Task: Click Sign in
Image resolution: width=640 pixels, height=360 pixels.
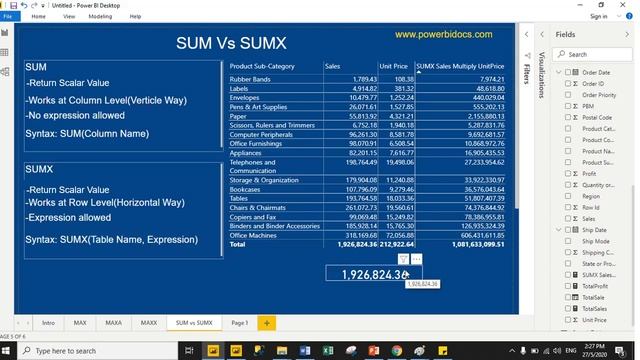Action: point(598,16)
